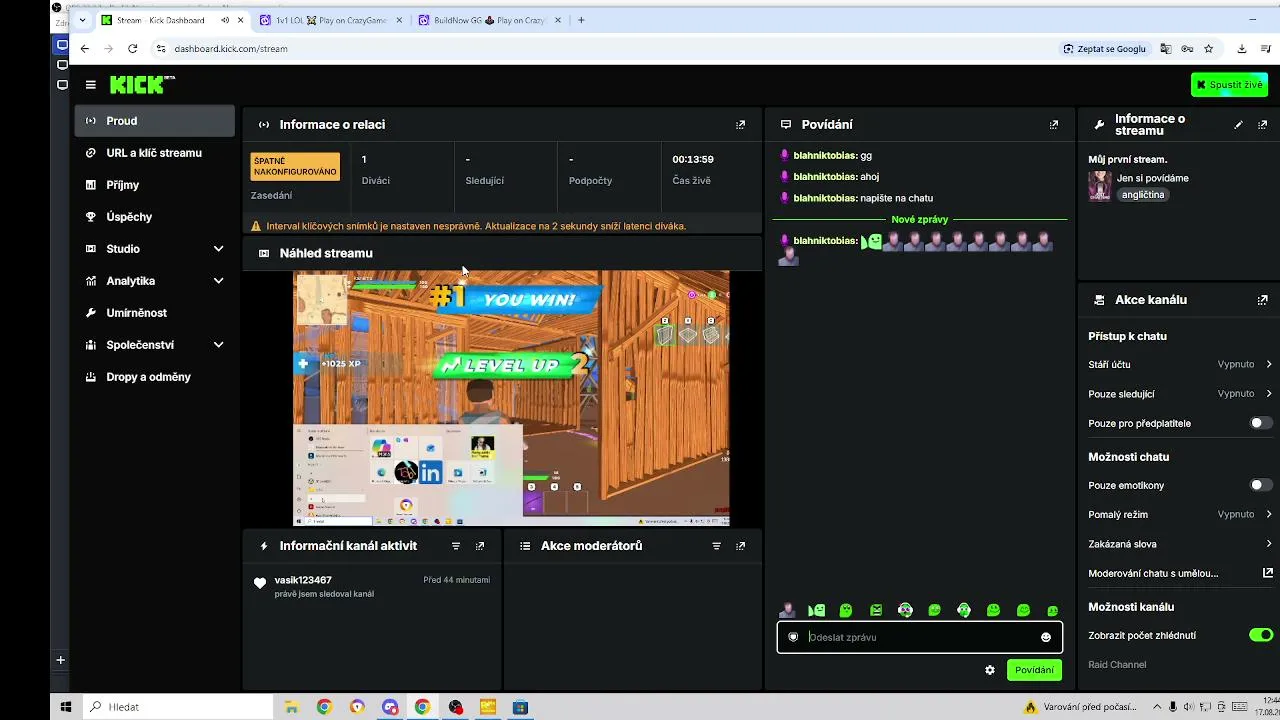Open the Kick hamburger menu
Viewport: 1280px width, 720px height.
coord(90,85)
